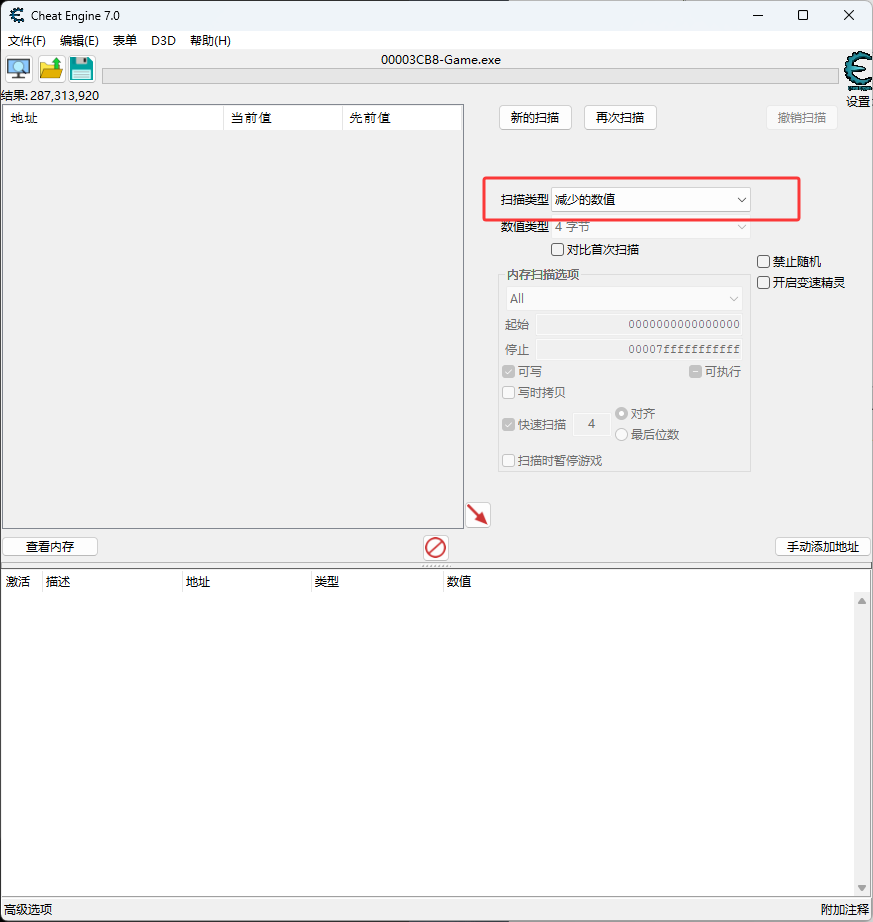Open 附加注释 in the status bar
Image resolution: width=873 pixels, height=922 pixels.
tap(845, 910)
